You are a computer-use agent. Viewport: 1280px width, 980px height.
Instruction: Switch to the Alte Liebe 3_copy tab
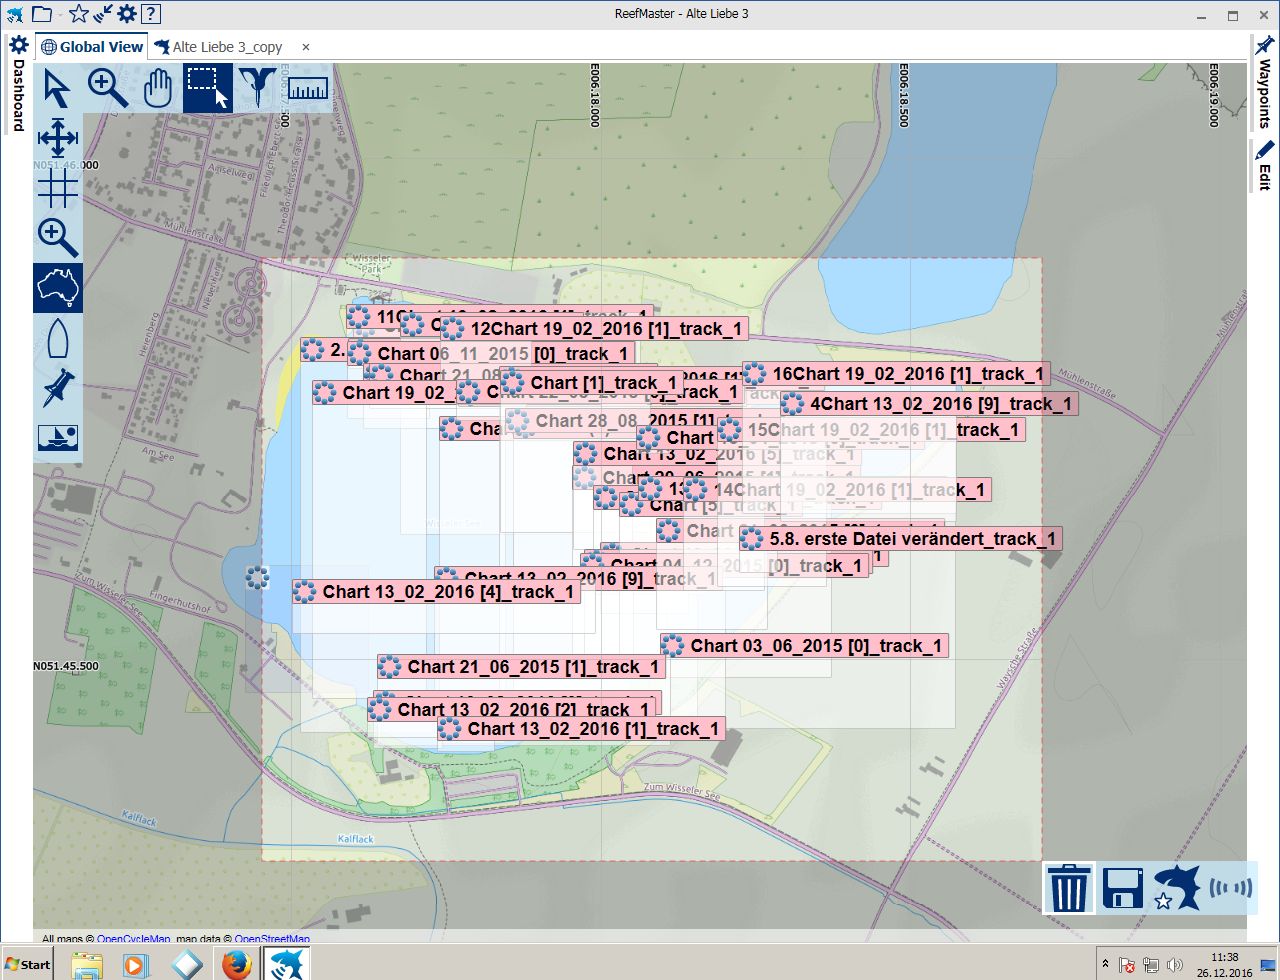coord(226,47)
